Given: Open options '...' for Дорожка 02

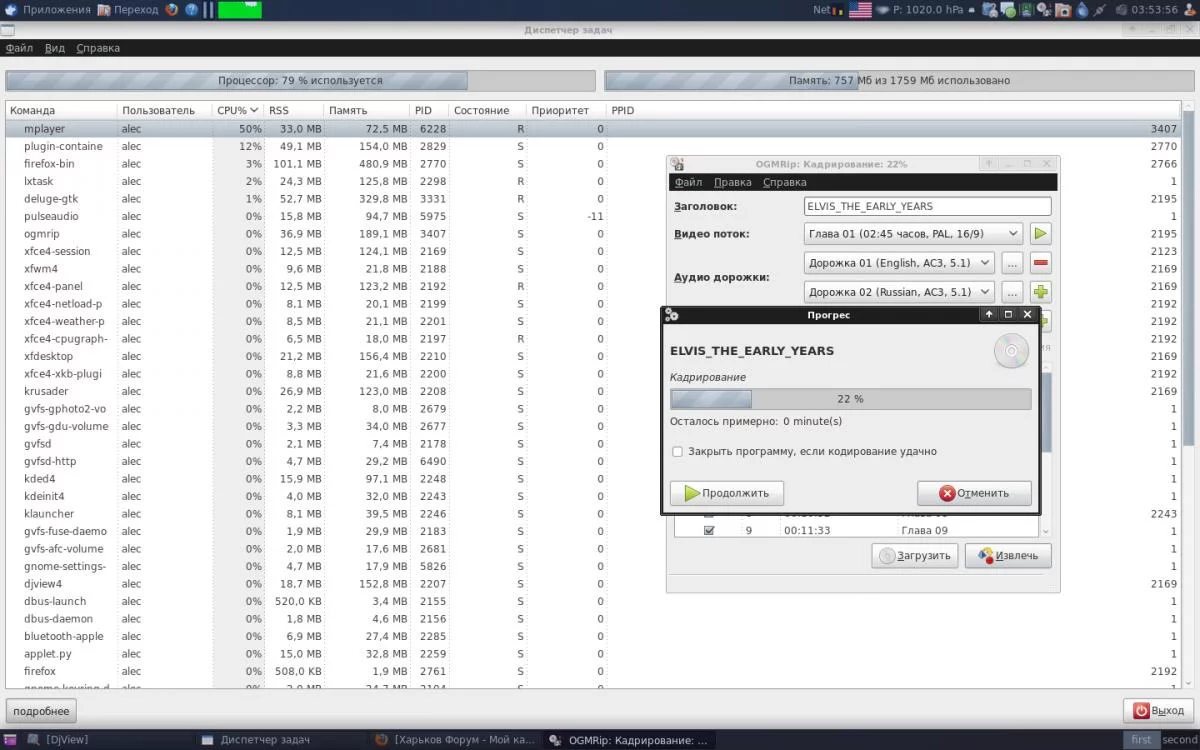Looking at the screenshot, I should point(1012,292).
